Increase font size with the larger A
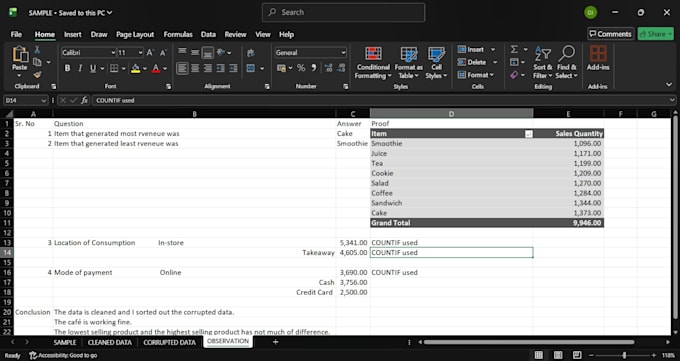 click(x=150, y=53)
